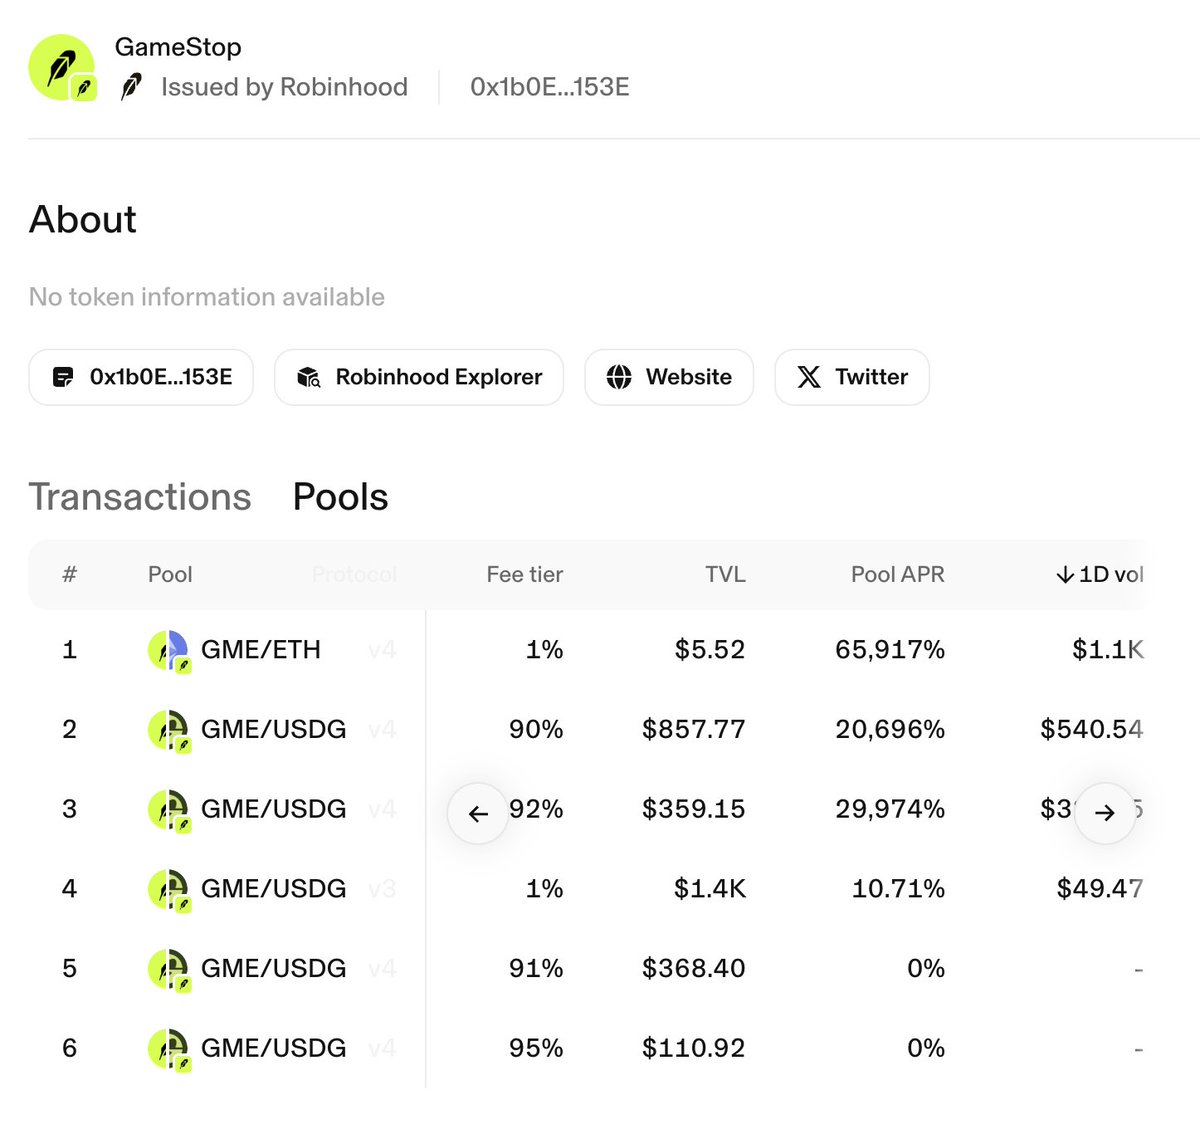
Task: Click the $857.77 TVL value
Action: pyautogui.click(x=694, y=729)
